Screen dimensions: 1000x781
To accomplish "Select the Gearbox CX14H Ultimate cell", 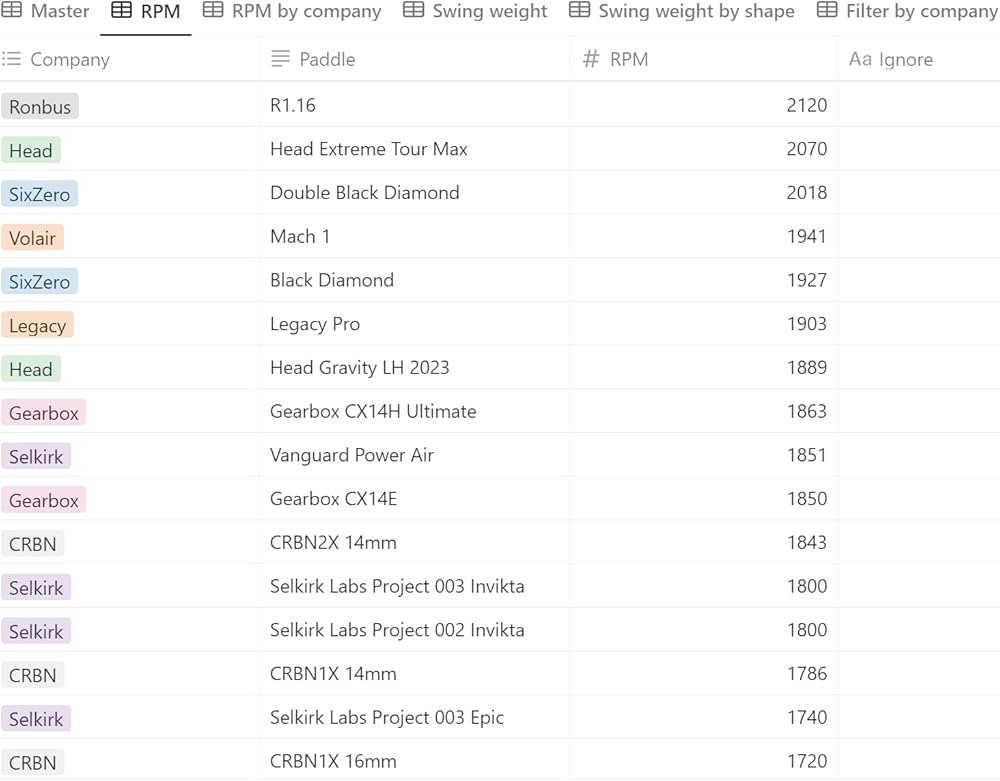I will [x=373, y=411].
